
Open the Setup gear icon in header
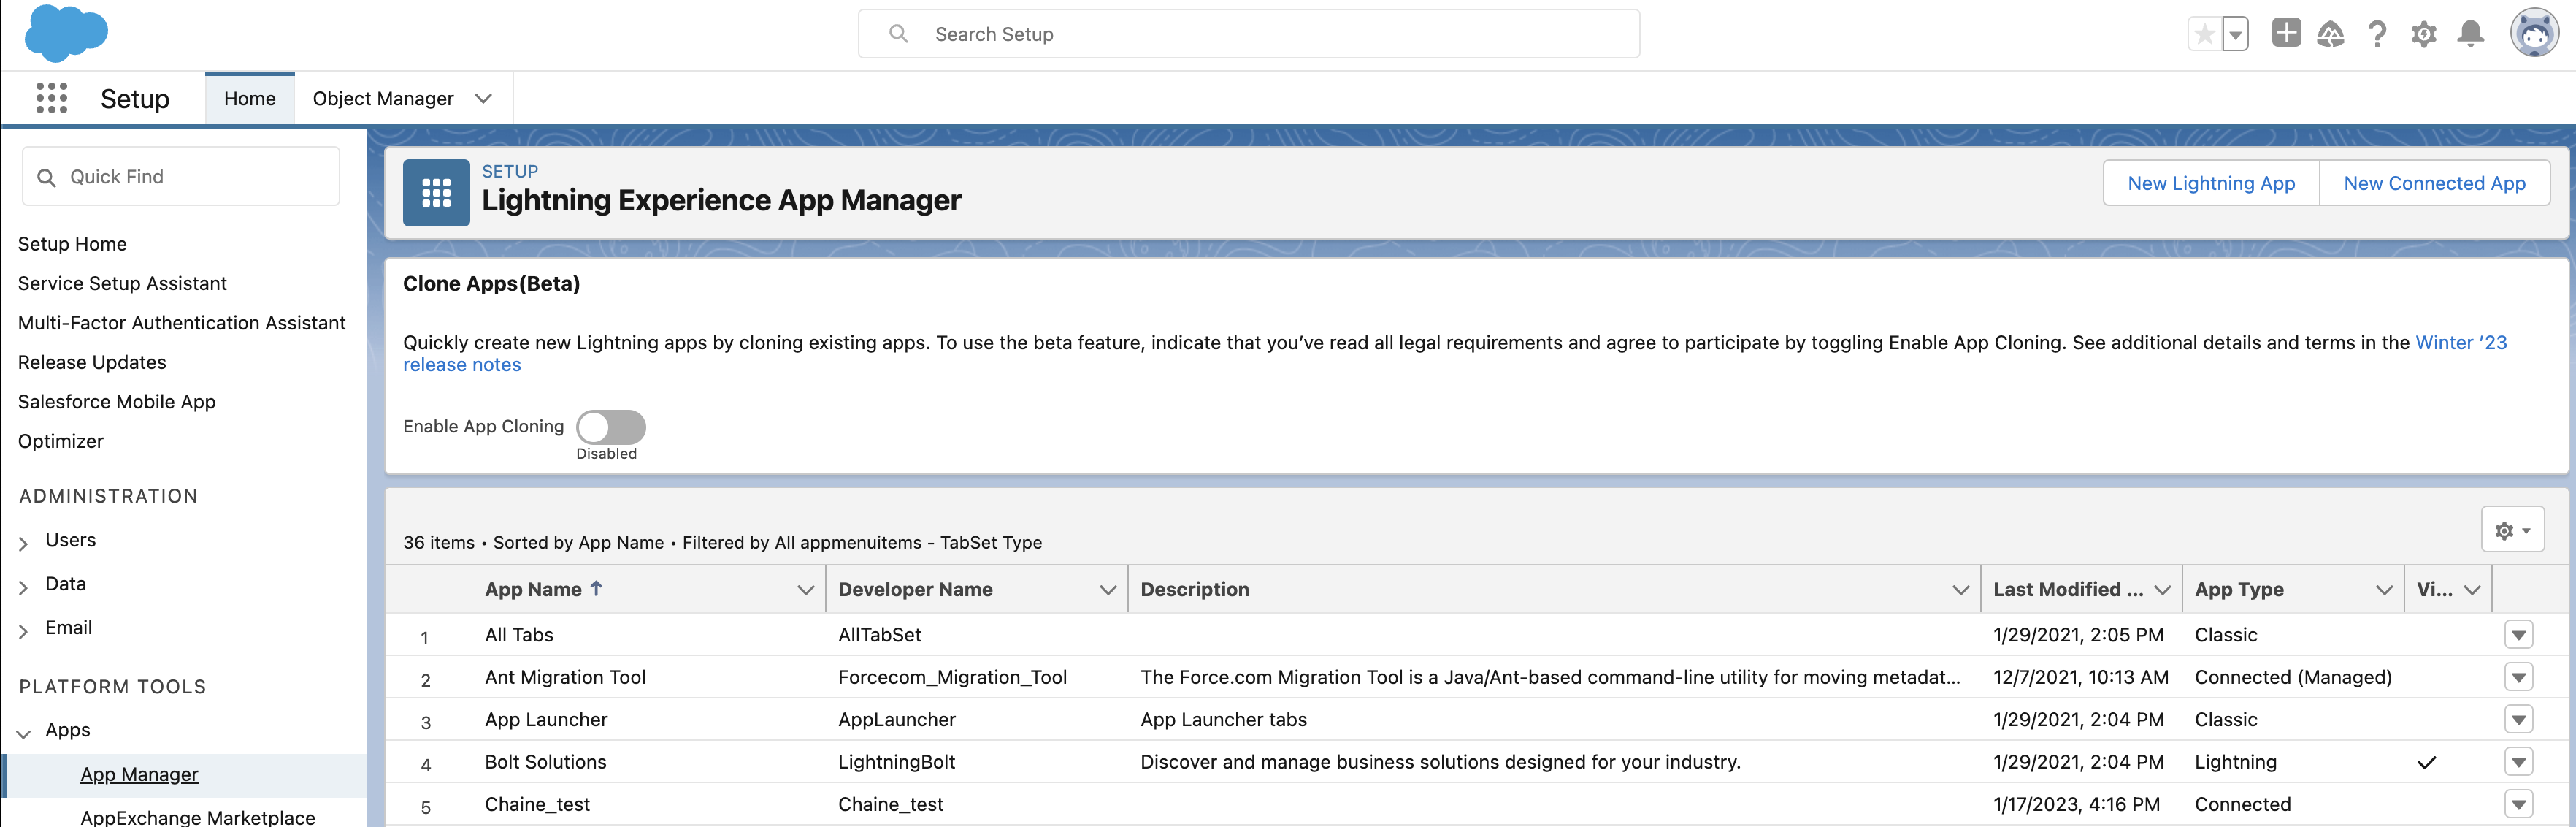tap(2423, 34)
